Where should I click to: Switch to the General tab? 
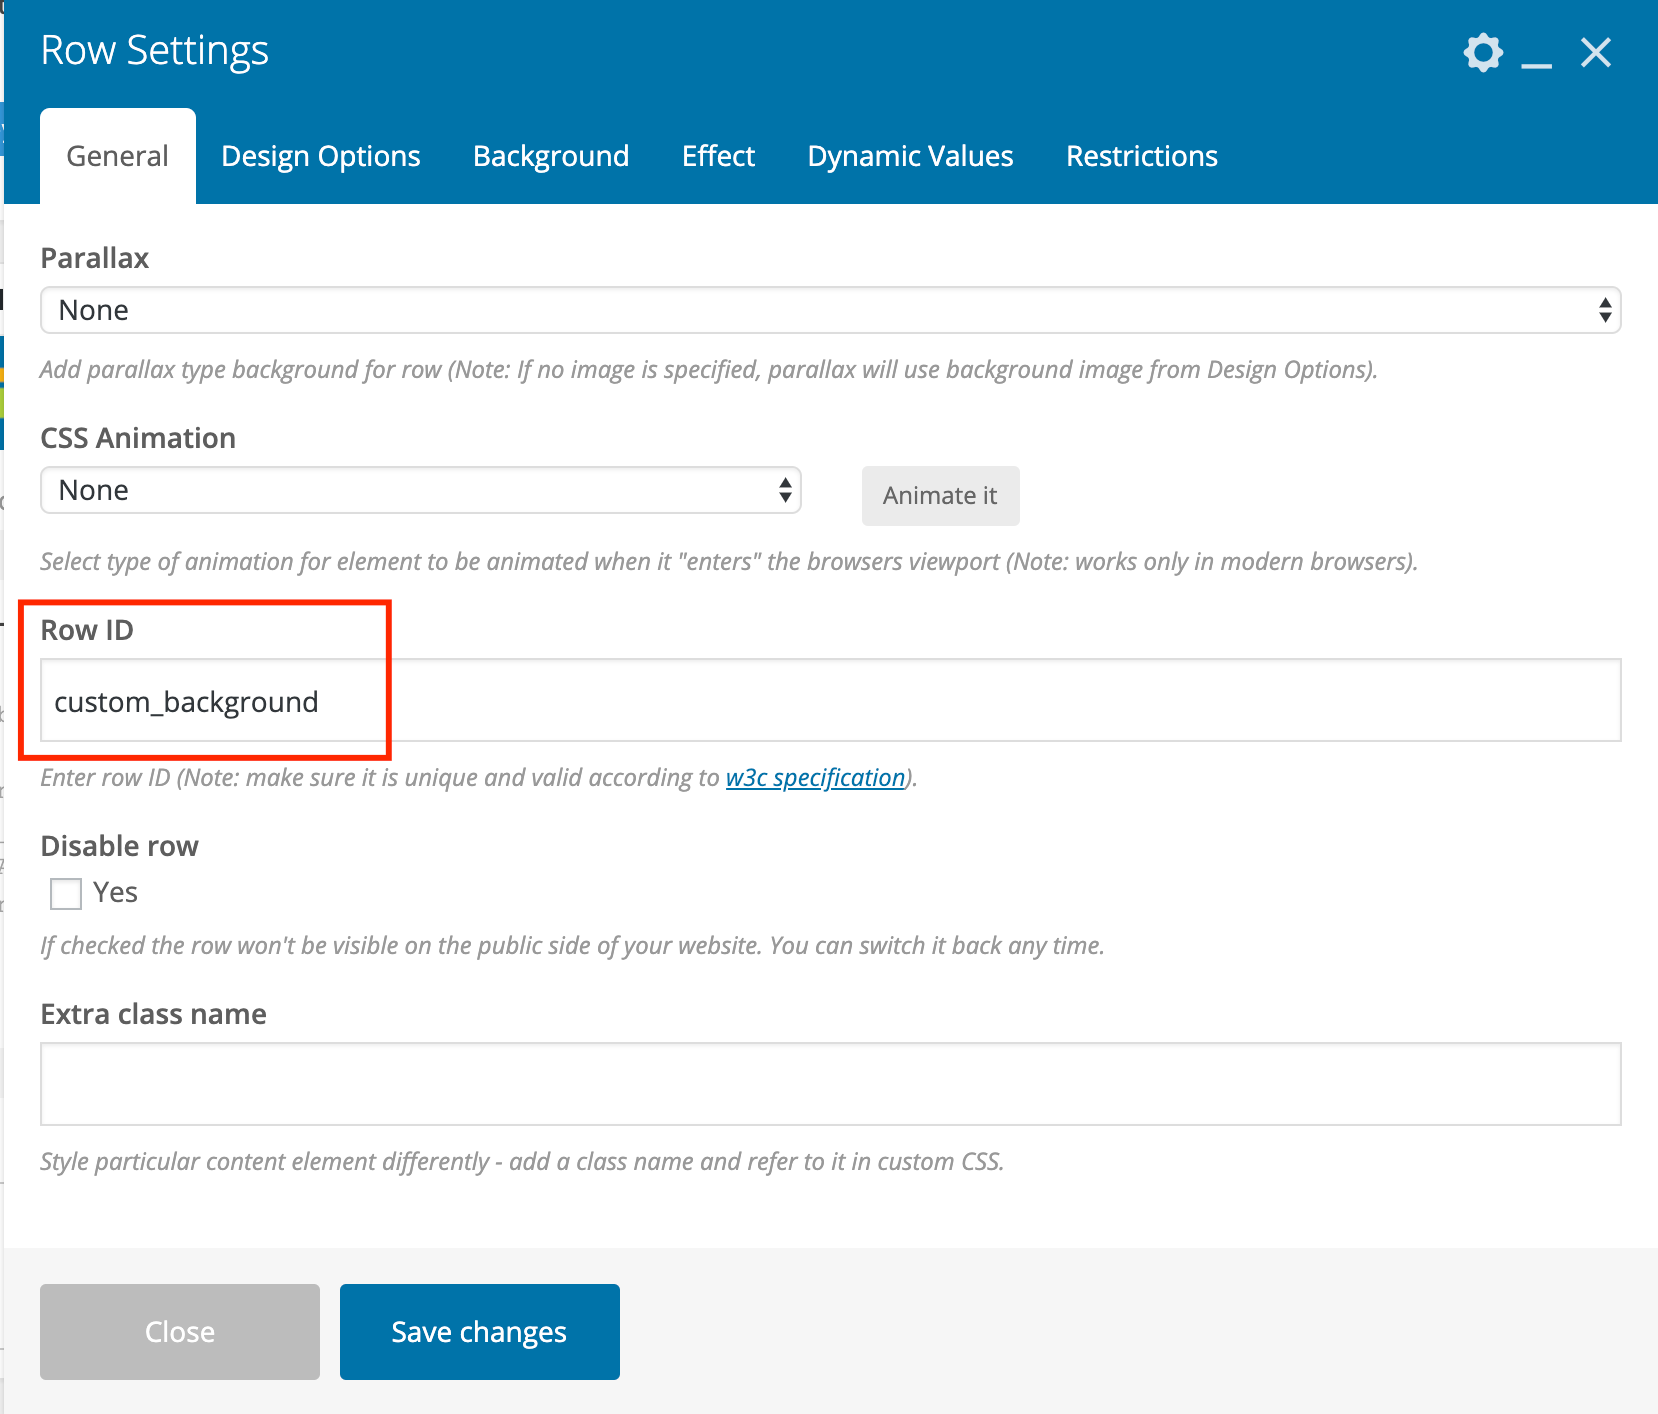(x=117, y=156)
